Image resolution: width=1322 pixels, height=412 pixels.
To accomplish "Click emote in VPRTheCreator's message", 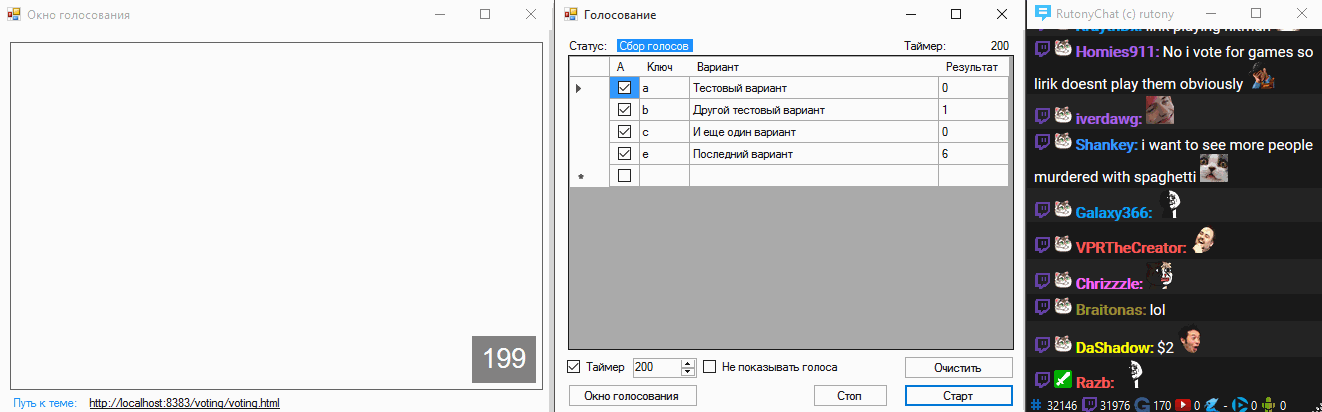I will pyautogui.click(x=1203, y=241).
